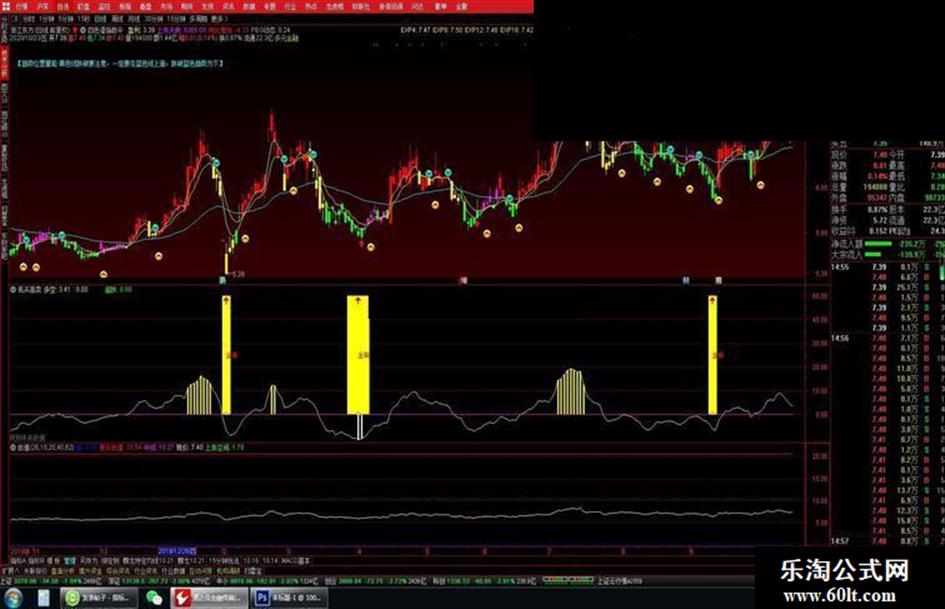Image resolution: width=945 pixels, height=609 pixels.
Task: Click the green 净流入额 progress bar
Action: (878, 244)
